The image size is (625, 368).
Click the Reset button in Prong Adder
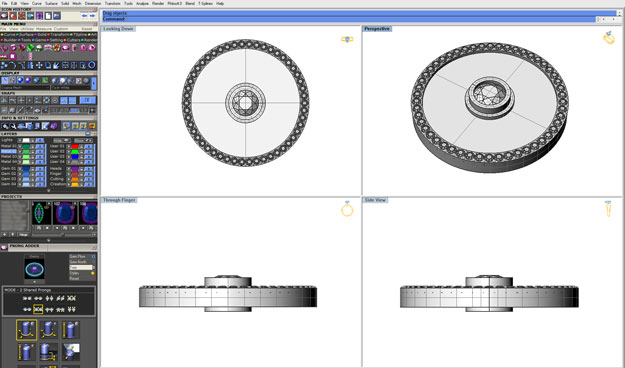click(x=75, y=279)
